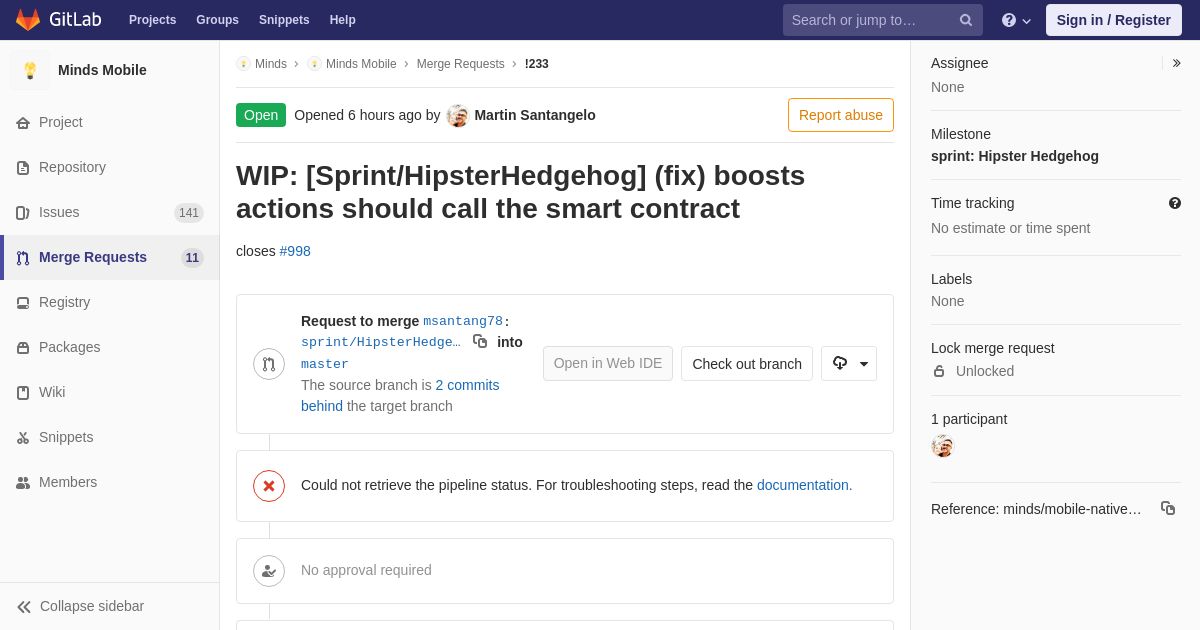Click Martin Santangelo author name

click(x=535, y=115)
